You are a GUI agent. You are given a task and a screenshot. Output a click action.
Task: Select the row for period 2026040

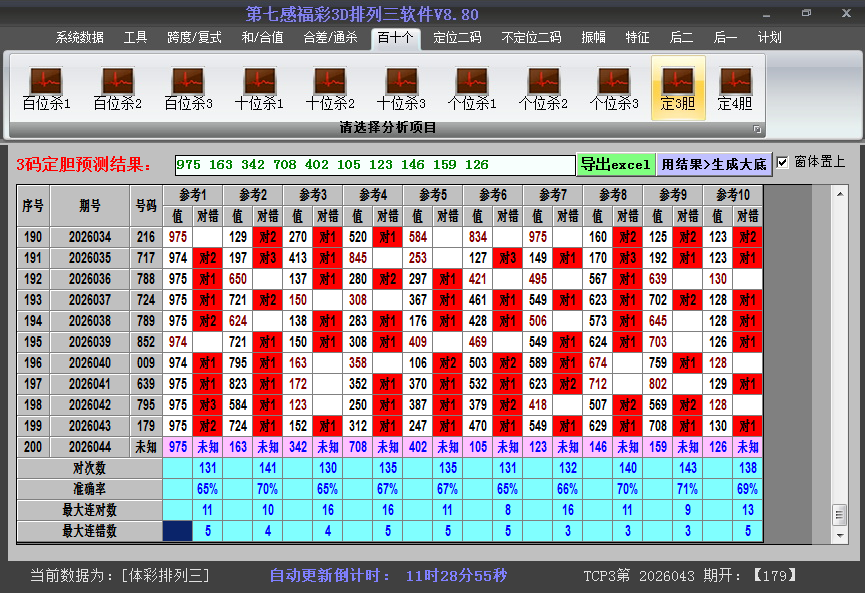tap(91, 363)
